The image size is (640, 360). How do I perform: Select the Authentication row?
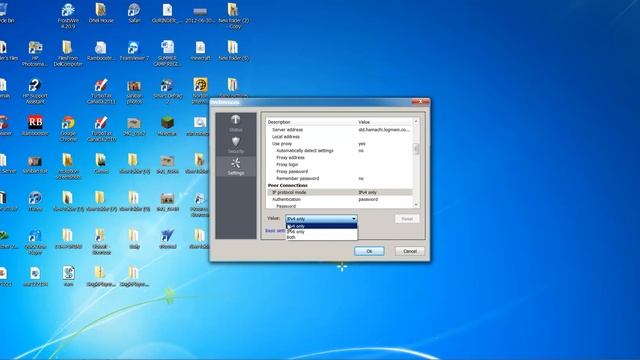tap(340, 199)
